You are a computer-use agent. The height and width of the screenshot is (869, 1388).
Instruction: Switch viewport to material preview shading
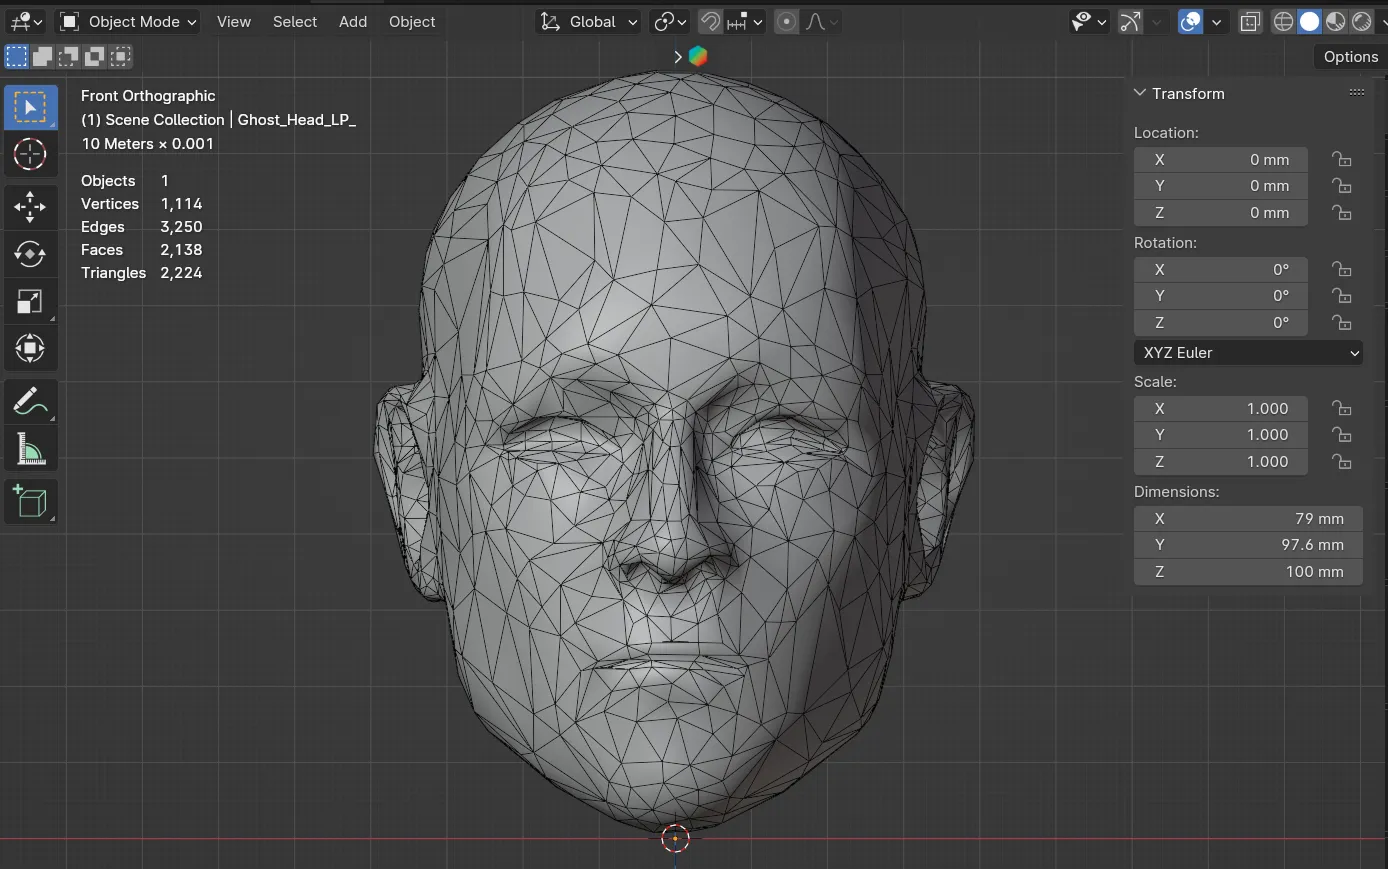(1335, 21)
